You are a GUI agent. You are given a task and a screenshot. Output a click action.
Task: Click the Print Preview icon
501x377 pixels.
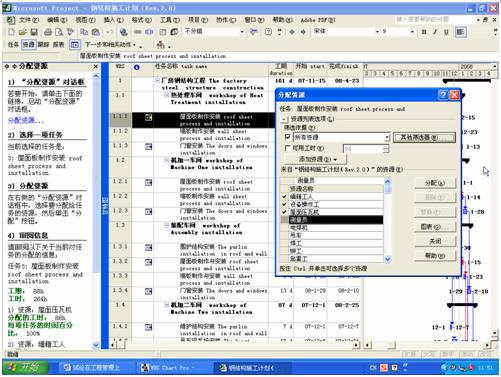(x=59, y=32)
